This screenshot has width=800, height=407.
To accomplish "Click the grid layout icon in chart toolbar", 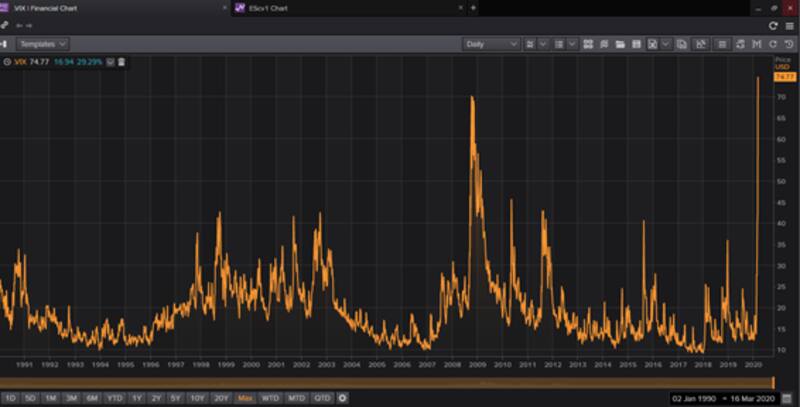I will point(588,44).
